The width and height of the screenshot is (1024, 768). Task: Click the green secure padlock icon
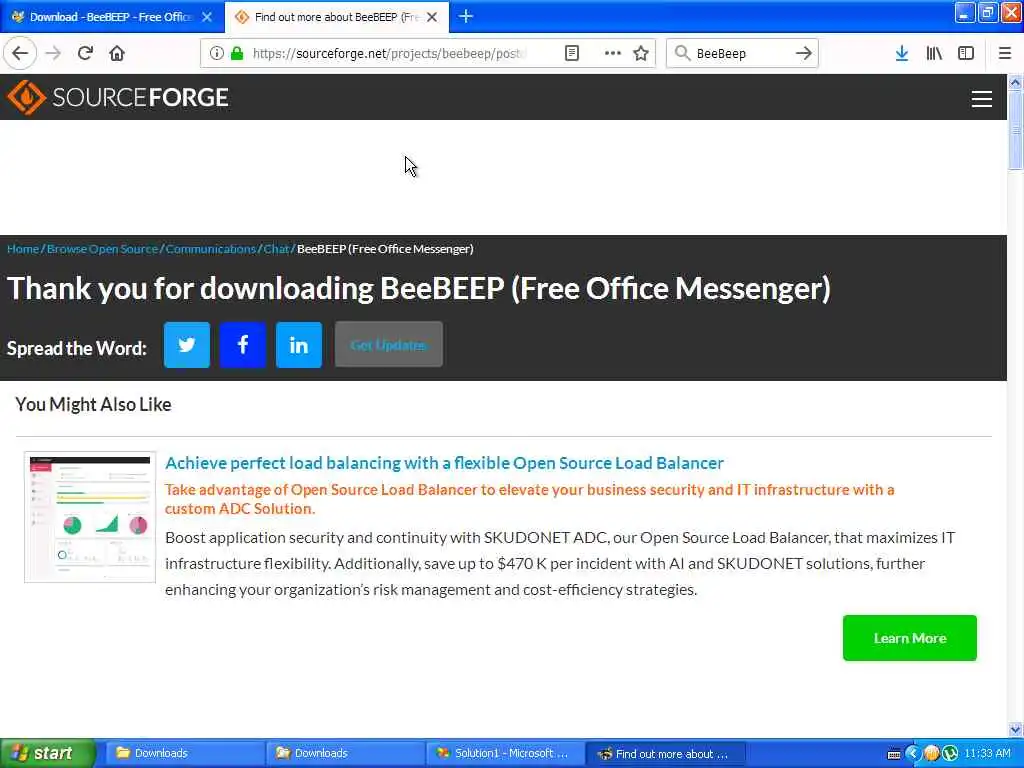237,53
